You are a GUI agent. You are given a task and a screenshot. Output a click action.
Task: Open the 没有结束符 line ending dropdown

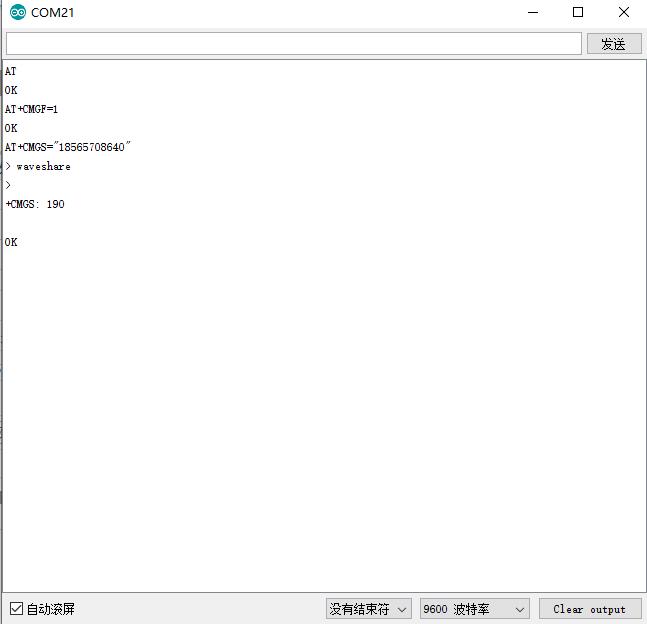[x=368, y=609]
